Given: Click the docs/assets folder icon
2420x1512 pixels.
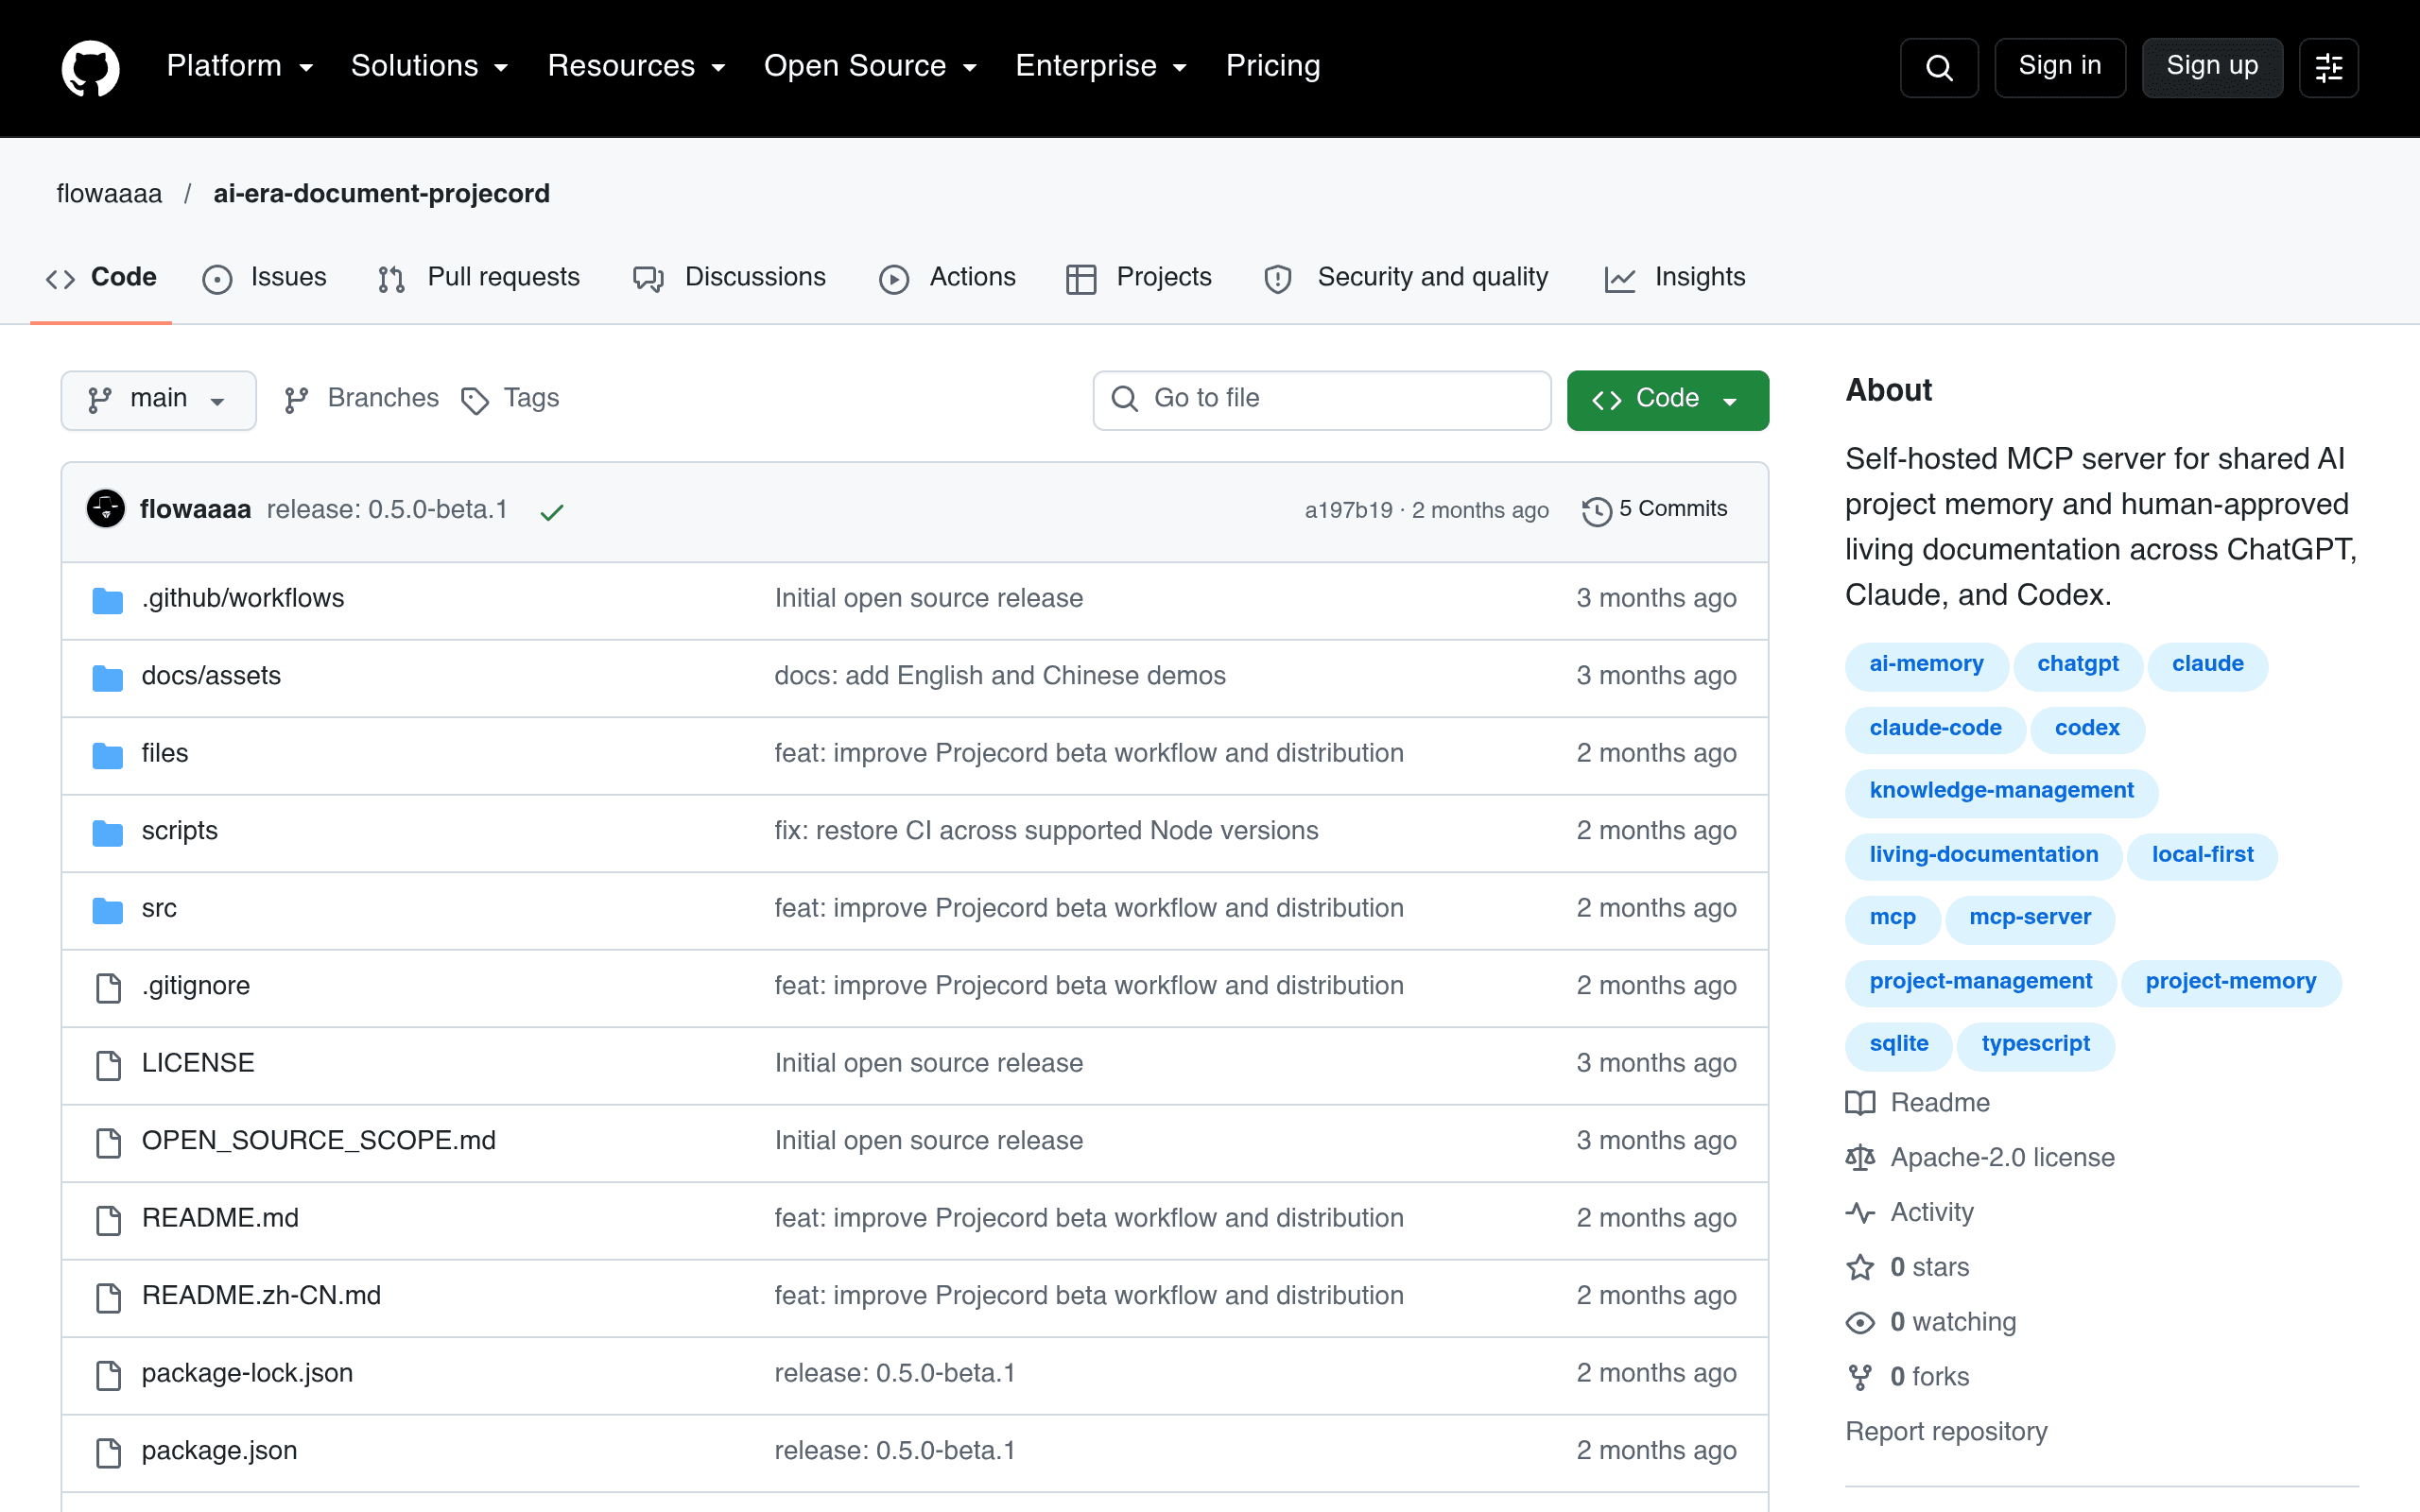Looking at the screenshot, I should click(x=108, y=678).
